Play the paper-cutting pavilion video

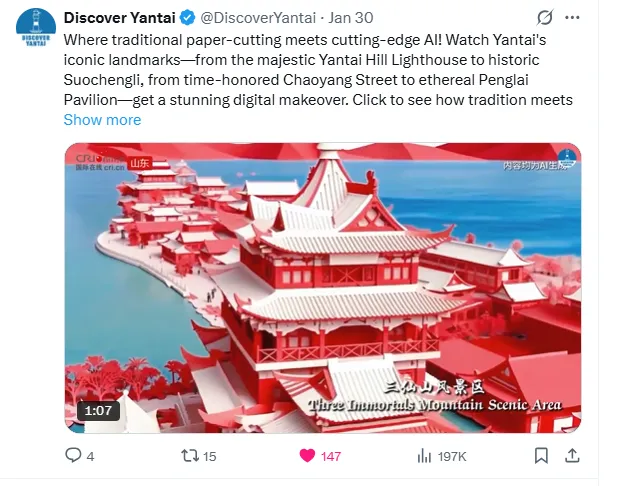323,288
